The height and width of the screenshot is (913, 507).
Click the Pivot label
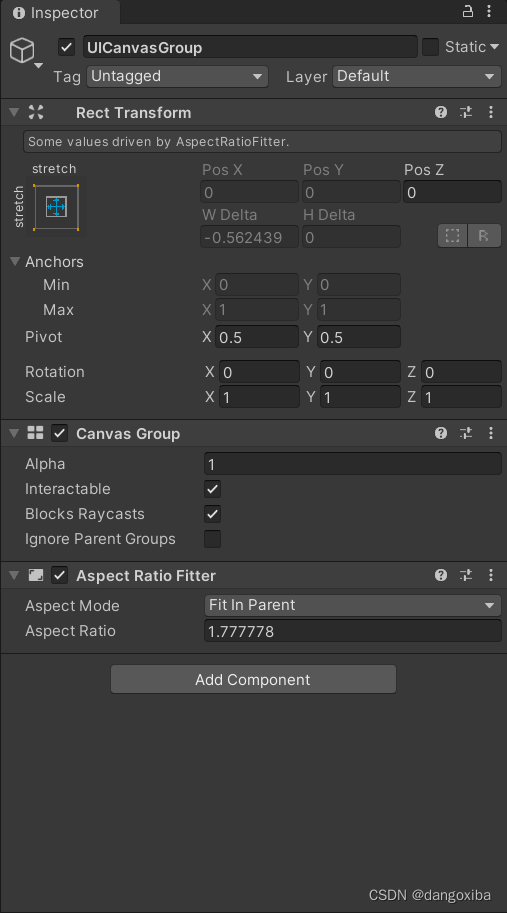(x=44, y=337)
